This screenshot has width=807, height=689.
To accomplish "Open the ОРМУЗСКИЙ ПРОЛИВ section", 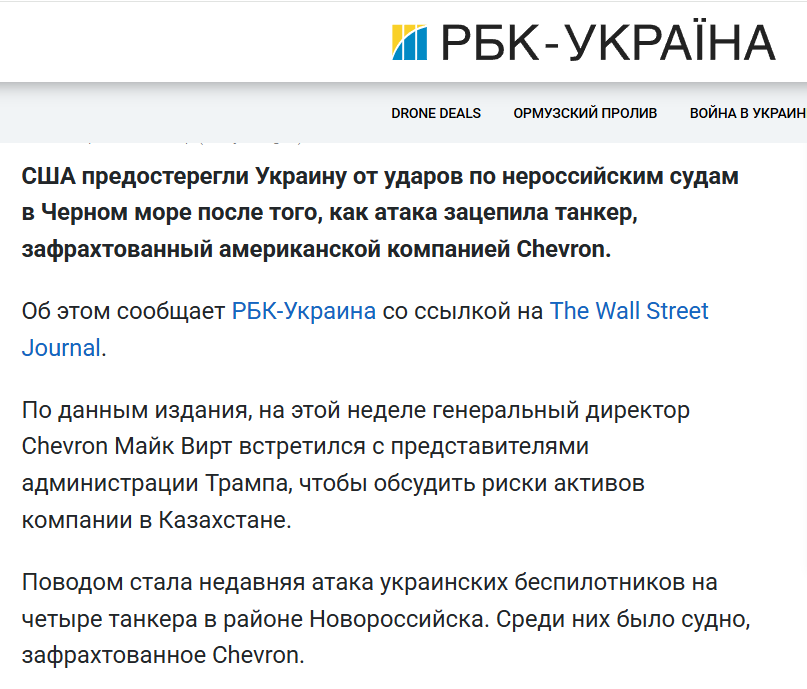I will [x=585, y=113].
